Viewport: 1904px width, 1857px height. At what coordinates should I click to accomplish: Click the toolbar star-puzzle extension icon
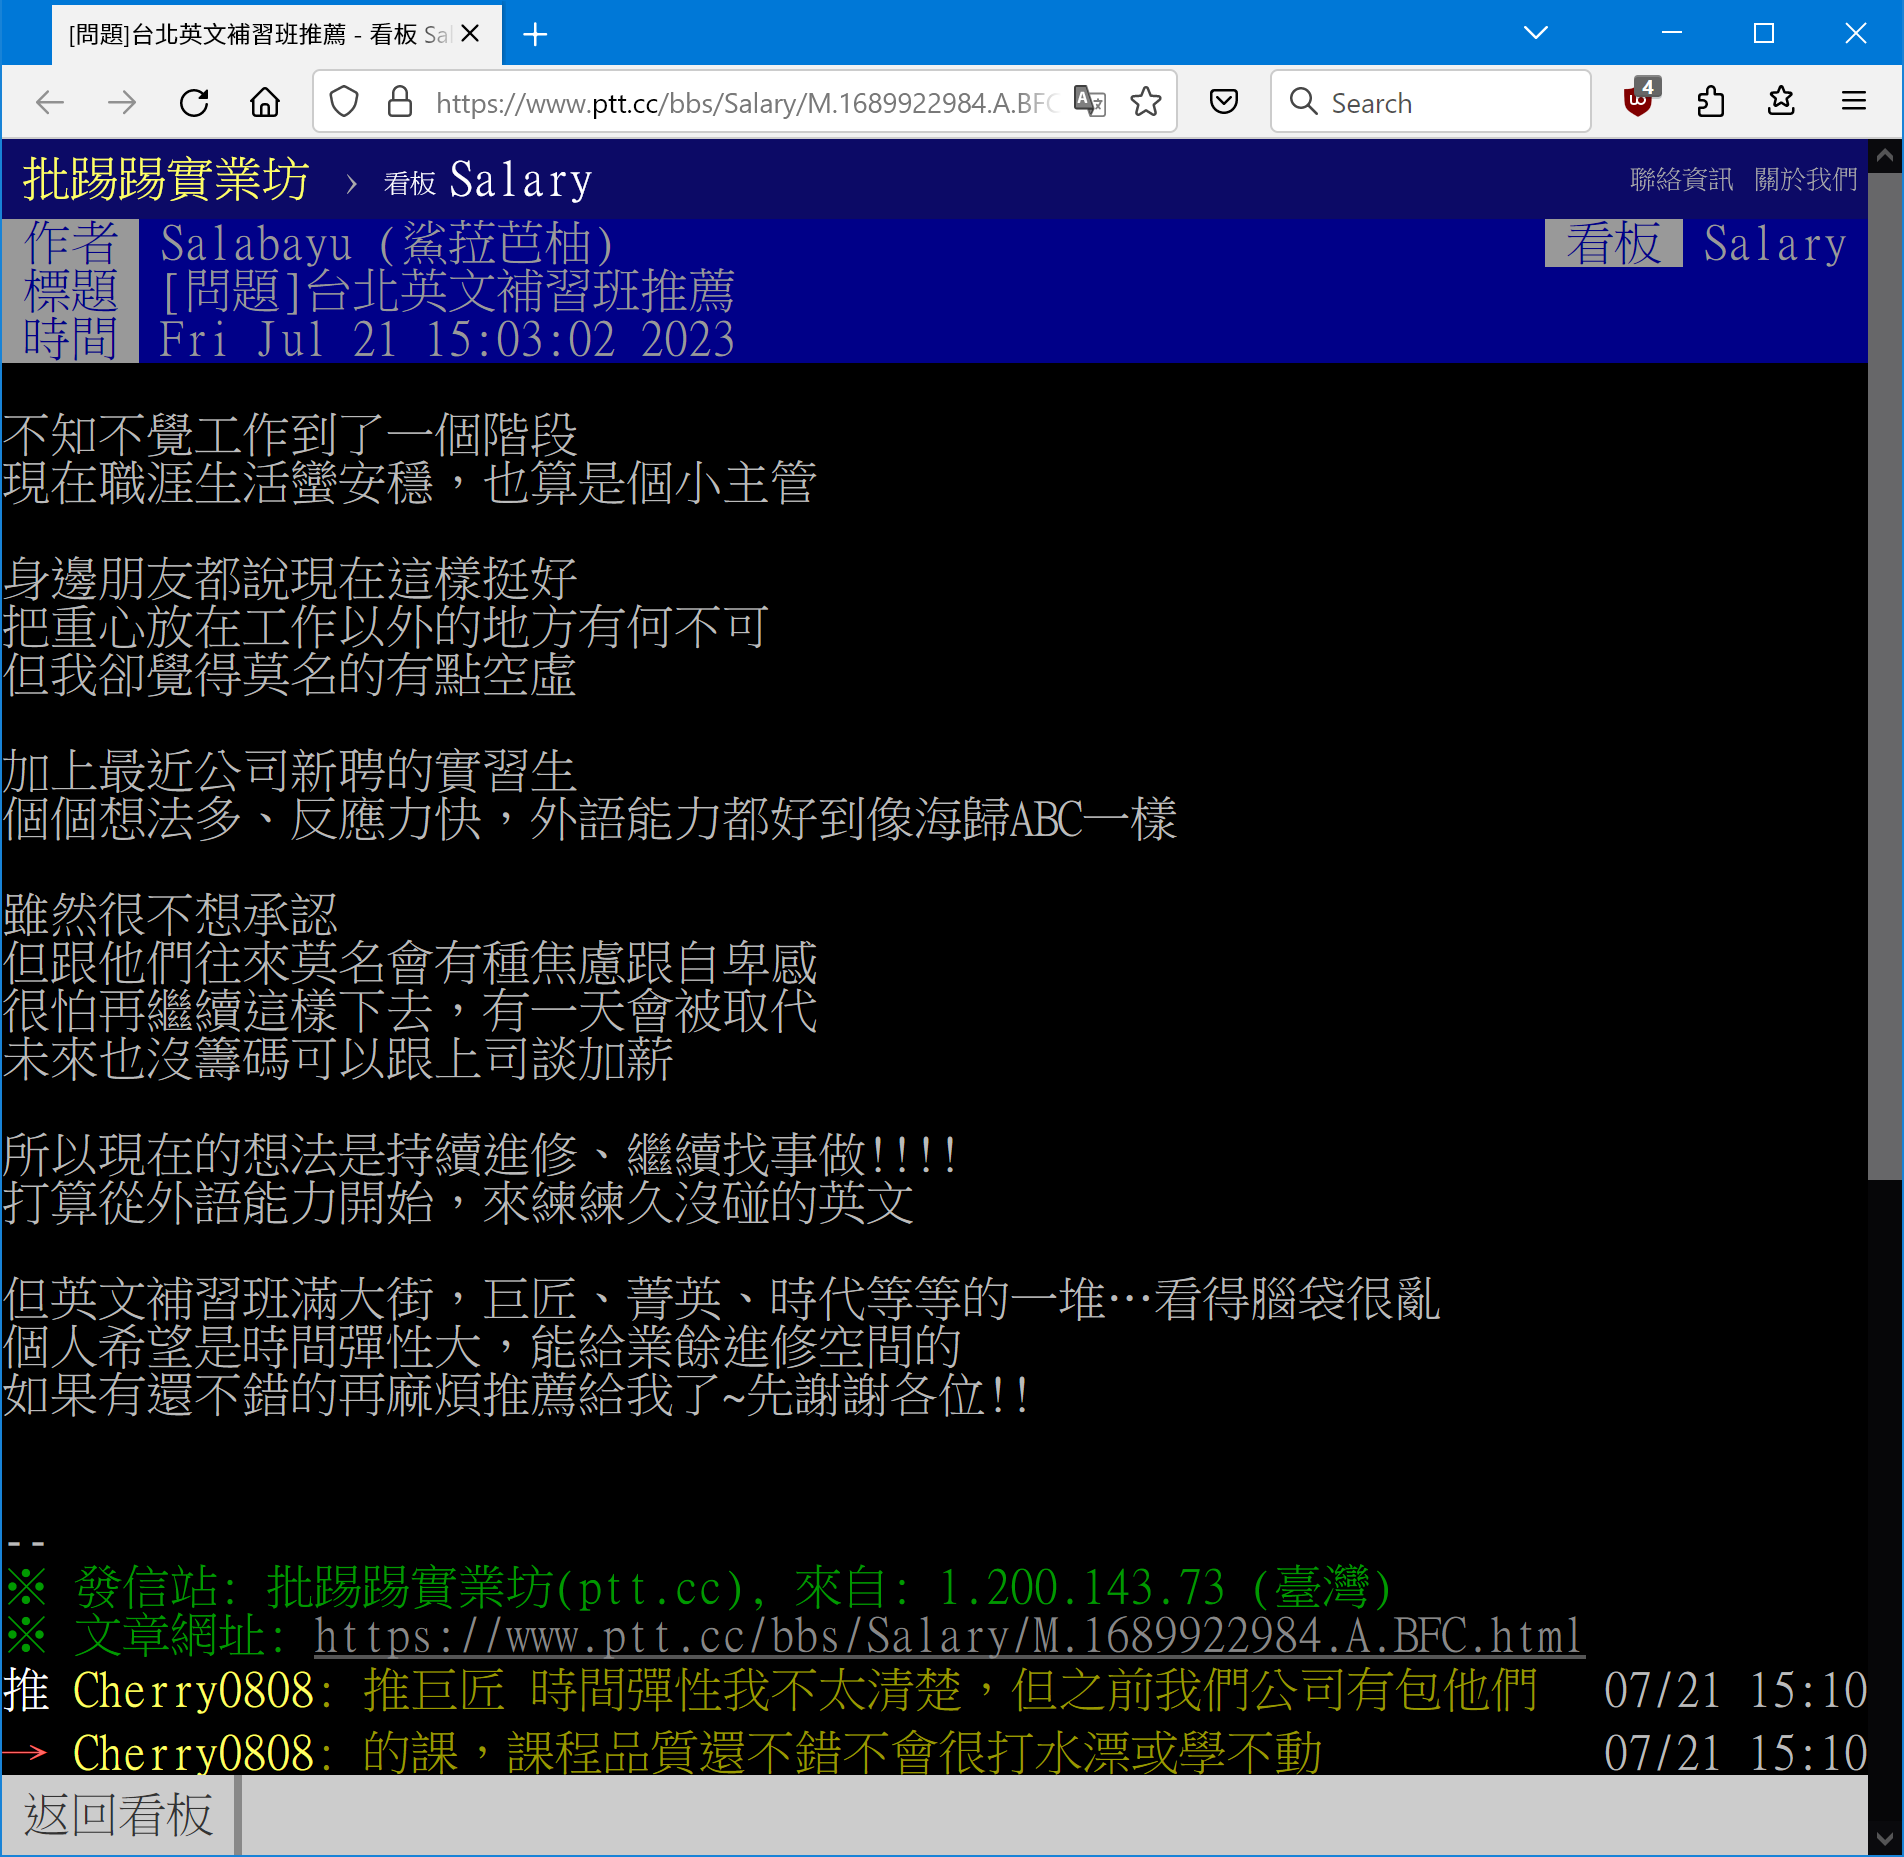(1782, 102)
